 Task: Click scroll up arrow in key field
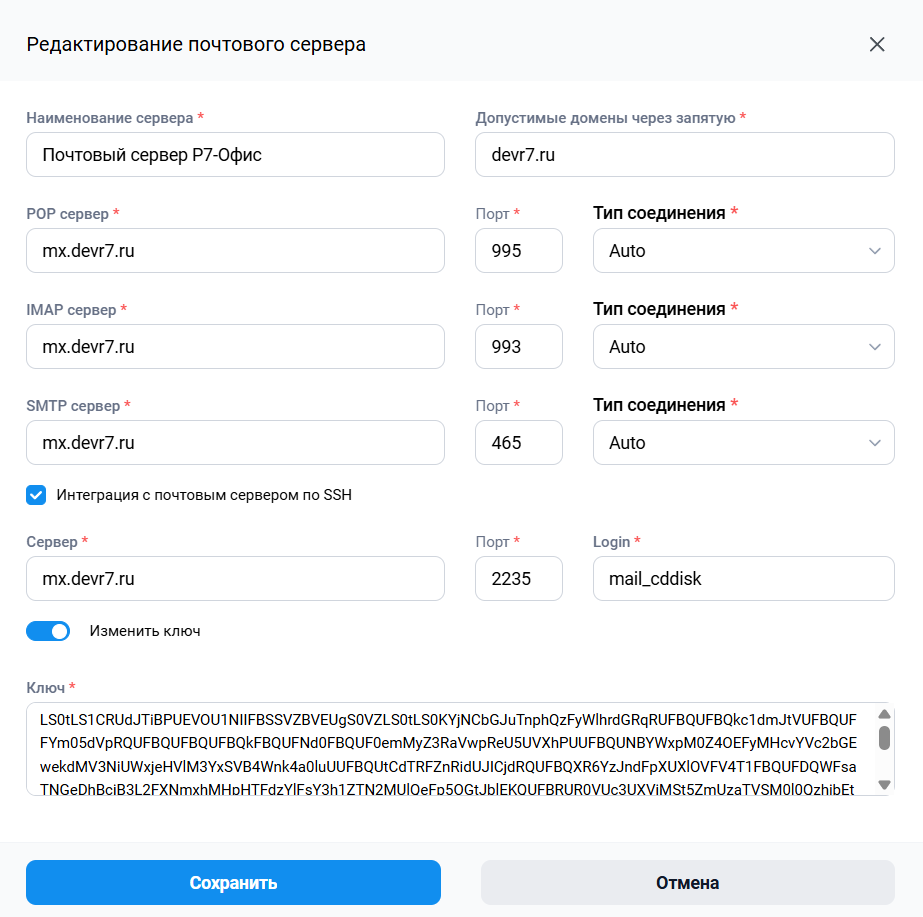884,714
